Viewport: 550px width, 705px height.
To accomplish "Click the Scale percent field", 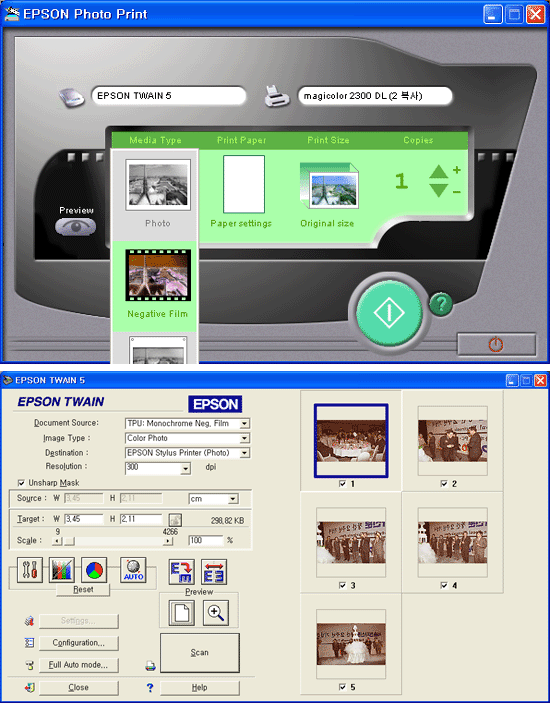I will click(206, 540).
